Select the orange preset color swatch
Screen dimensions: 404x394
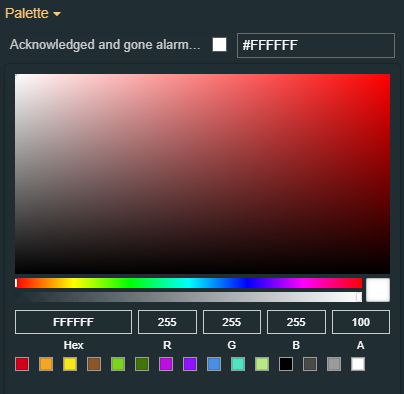pyautogui.click(x=46, y=364)
